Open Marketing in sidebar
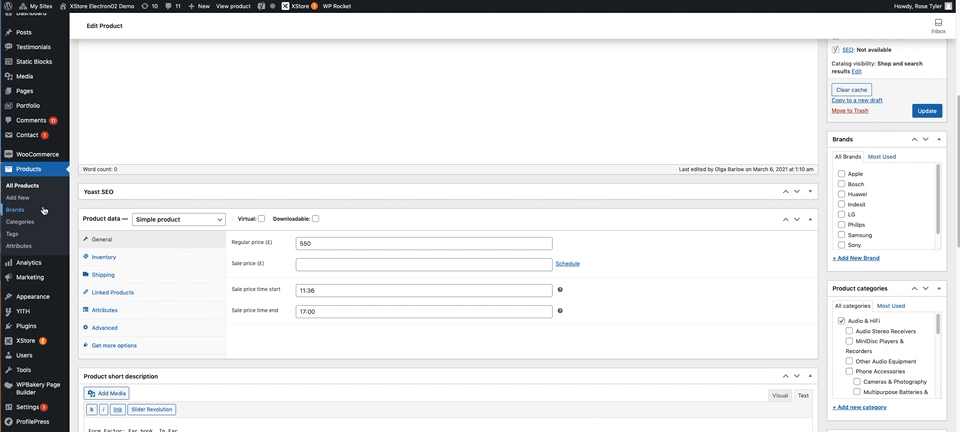This screenshot has width=960, height=432. pyautogui.click(x=30, y=277)
